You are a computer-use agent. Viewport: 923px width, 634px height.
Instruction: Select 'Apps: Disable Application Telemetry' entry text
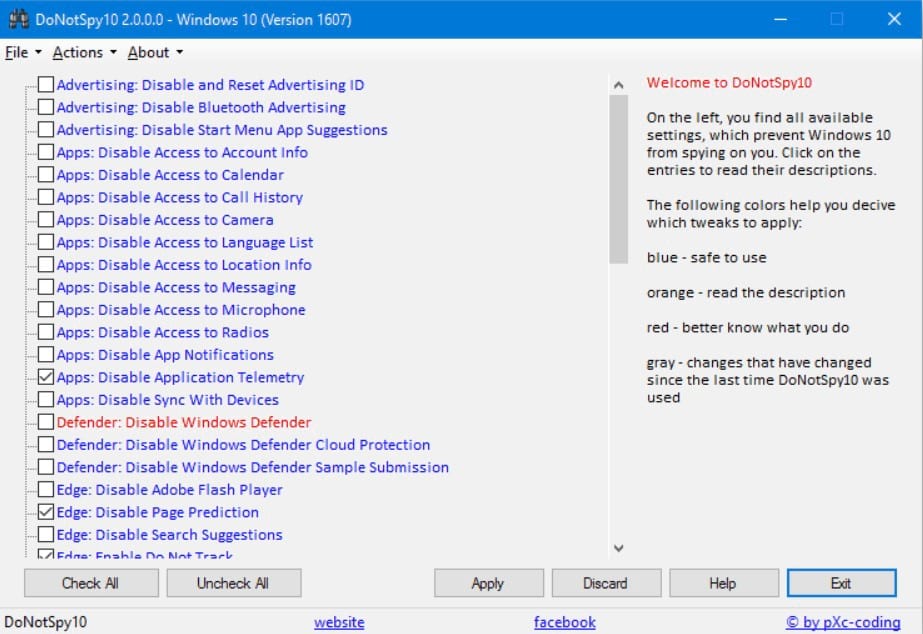[x=180, y=377]
